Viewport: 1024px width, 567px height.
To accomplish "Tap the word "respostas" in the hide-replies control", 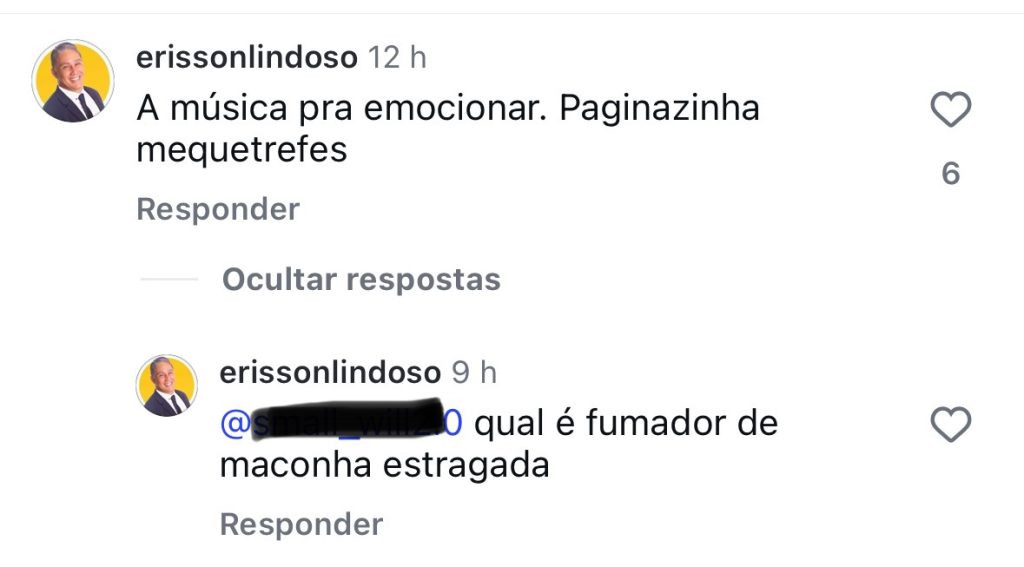I will coord(423,280).
